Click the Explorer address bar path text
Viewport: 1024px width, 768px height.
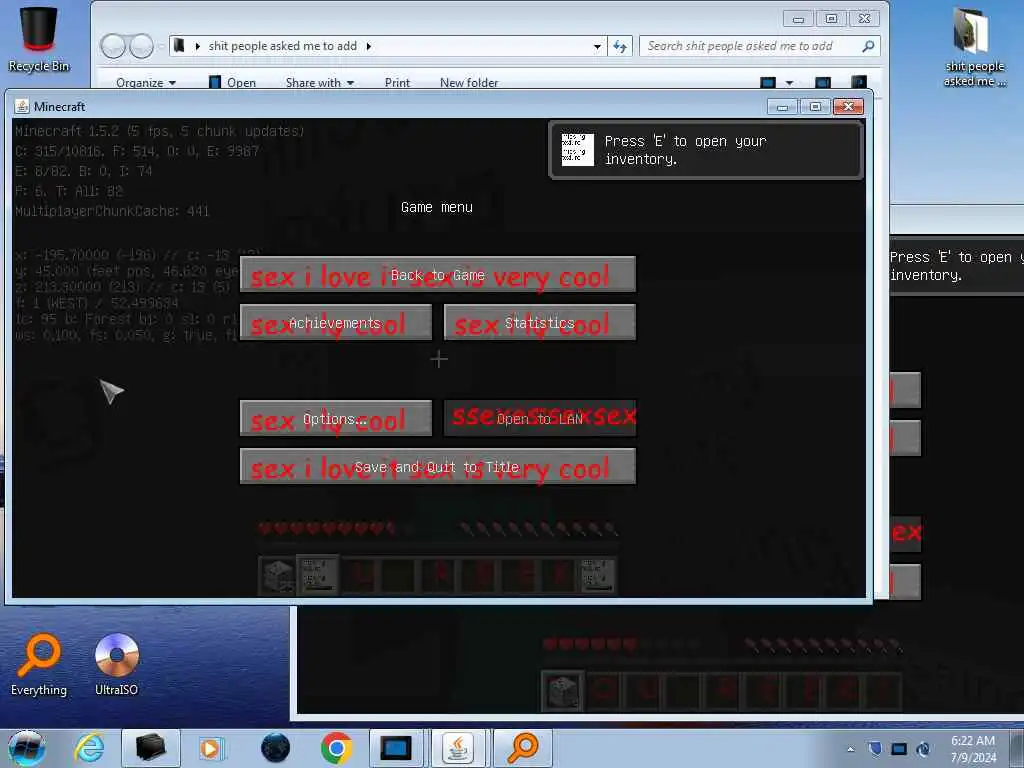click(283, 46)
